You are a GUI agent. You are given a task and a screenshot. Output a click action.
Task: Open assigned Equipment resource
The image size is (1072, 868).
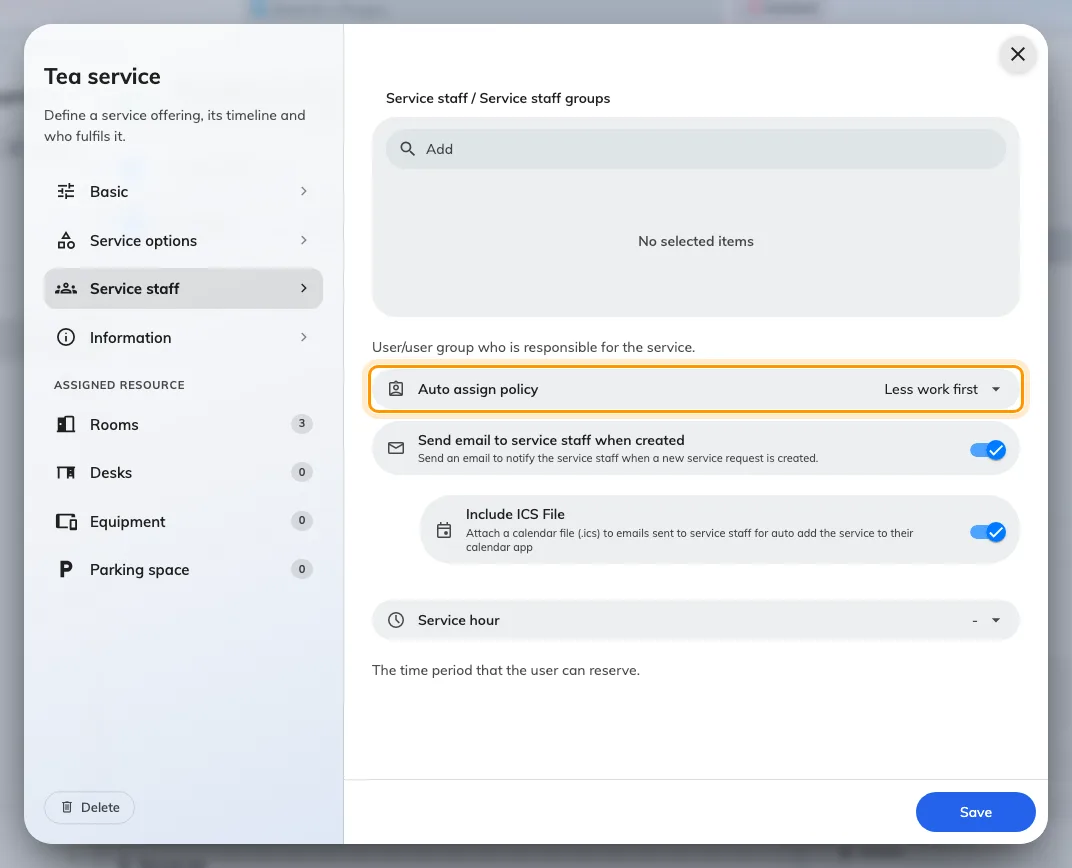coord(183,521)
